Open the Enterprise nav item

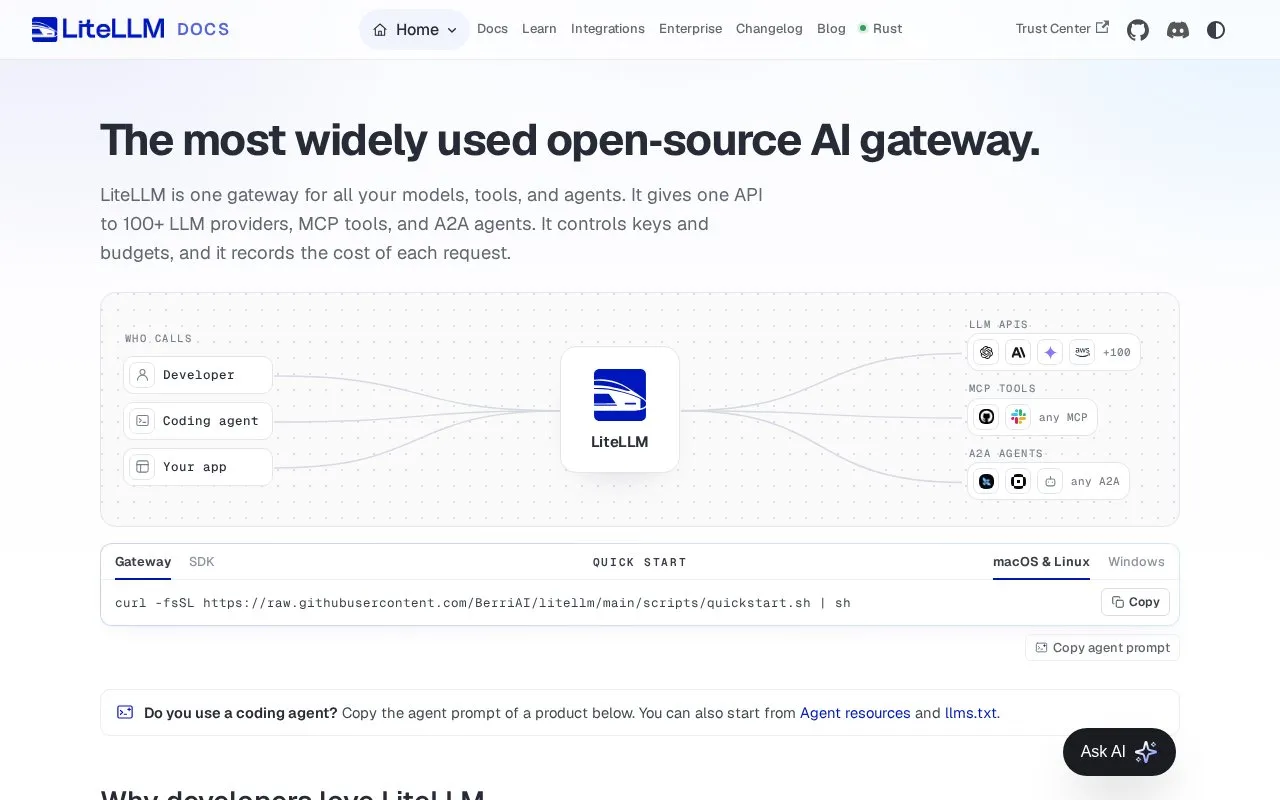click(x=690, y=29)
